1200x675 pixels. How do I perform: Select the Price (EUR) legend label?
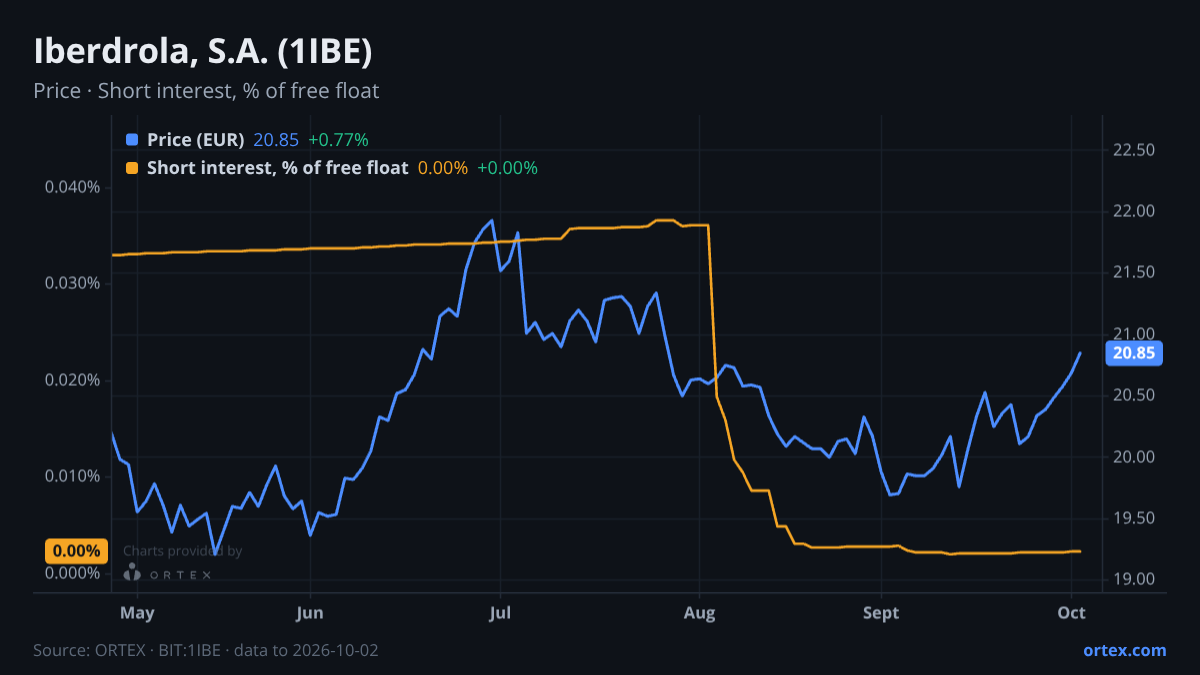(x=195, y=140)
